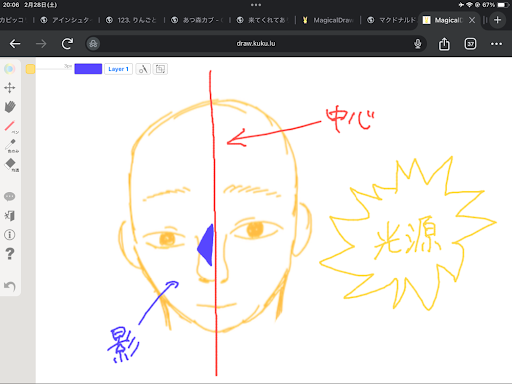Select the Move (four-arrow) tool

[9, 88]
